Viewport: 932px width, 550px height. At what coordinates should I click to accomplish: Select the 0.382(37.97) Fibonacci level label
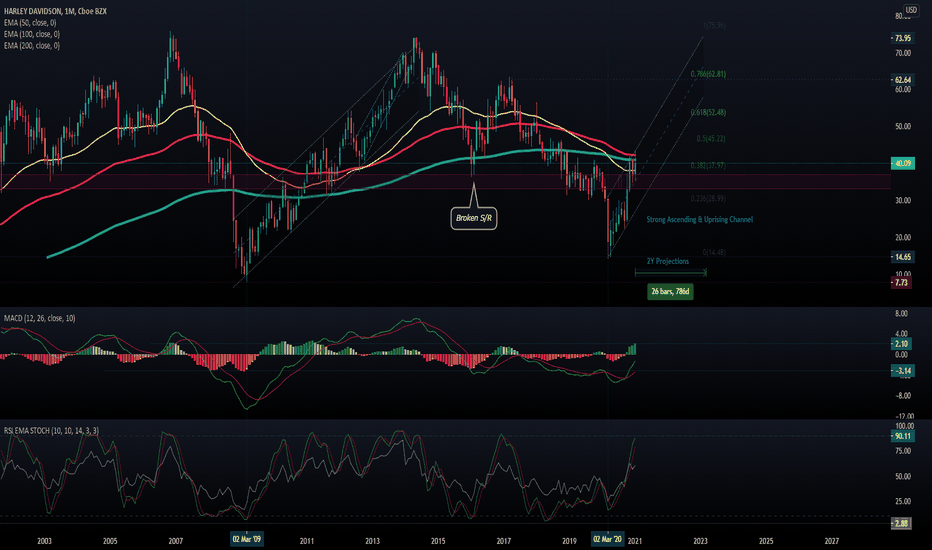[708, 165]
